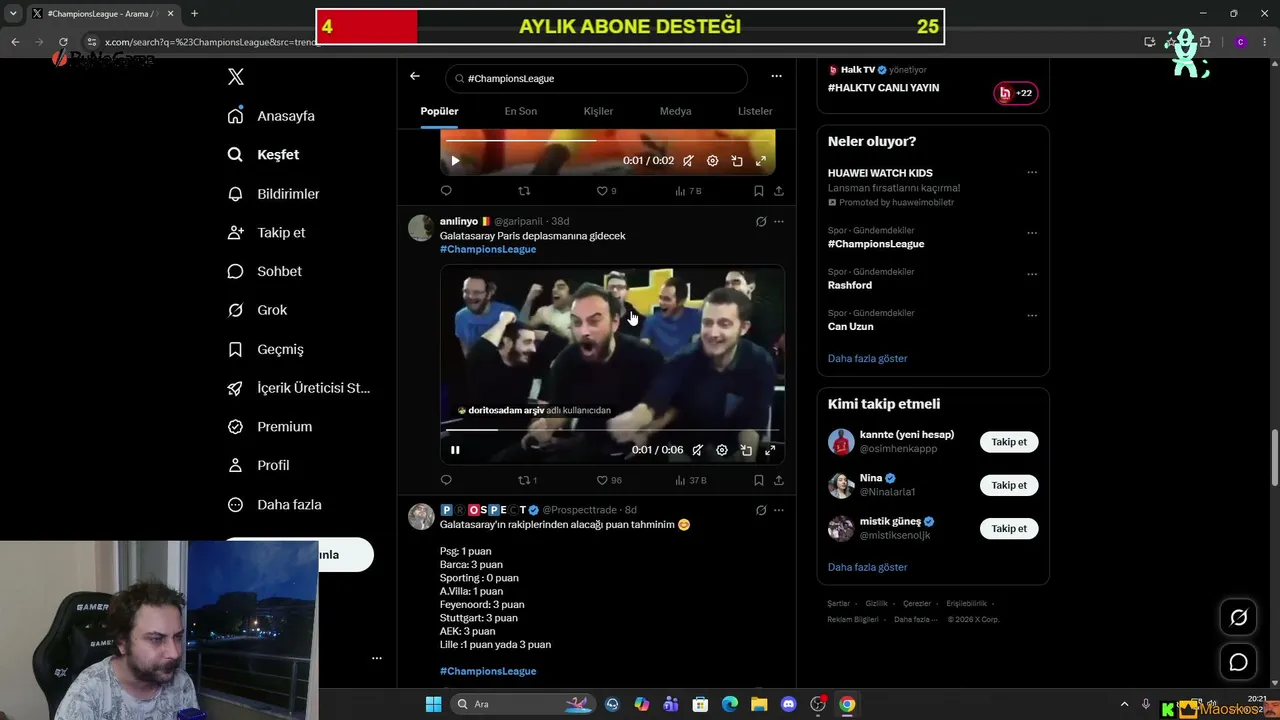Open Keşfet in the sidebar

tap(263, 155)
